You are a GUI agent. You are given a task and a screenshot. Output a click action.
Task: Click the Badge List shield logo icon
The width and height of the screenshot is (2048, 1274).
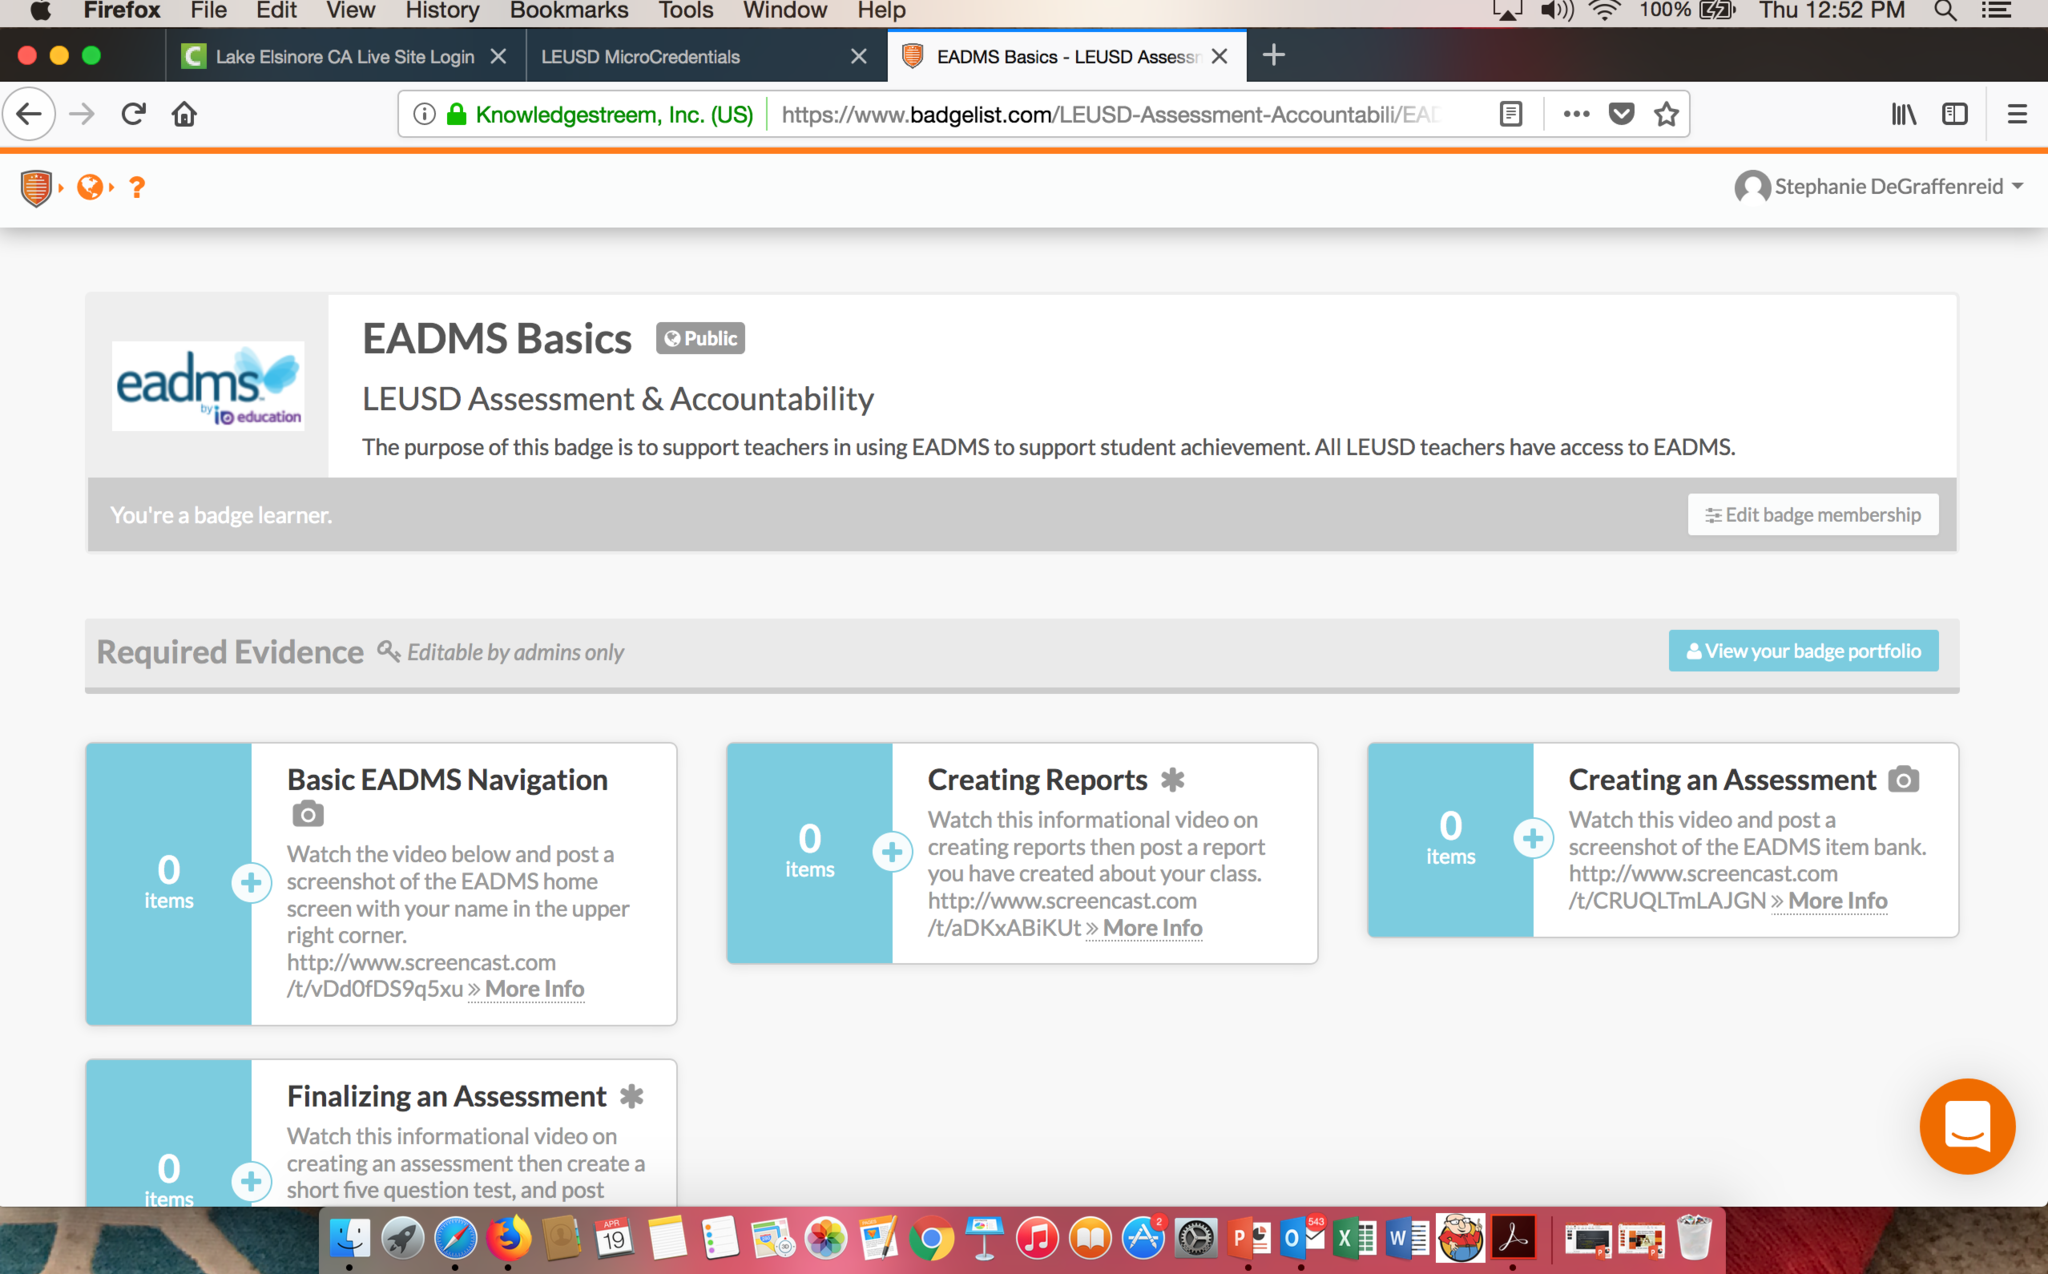36,187
